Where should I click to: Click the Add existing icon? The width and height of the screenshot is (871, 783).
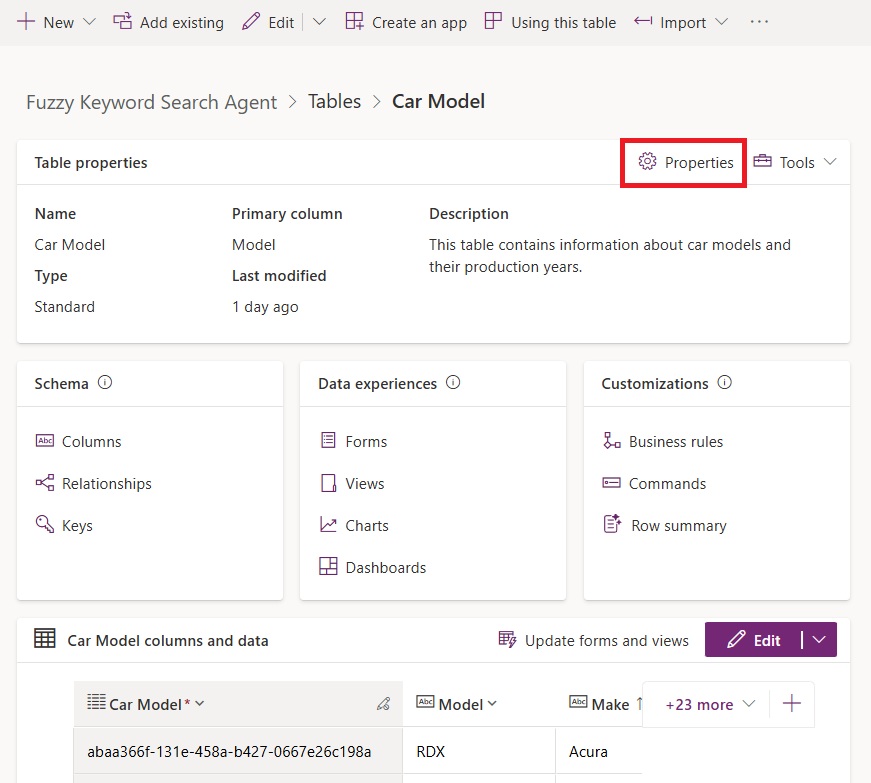point(122,22)
